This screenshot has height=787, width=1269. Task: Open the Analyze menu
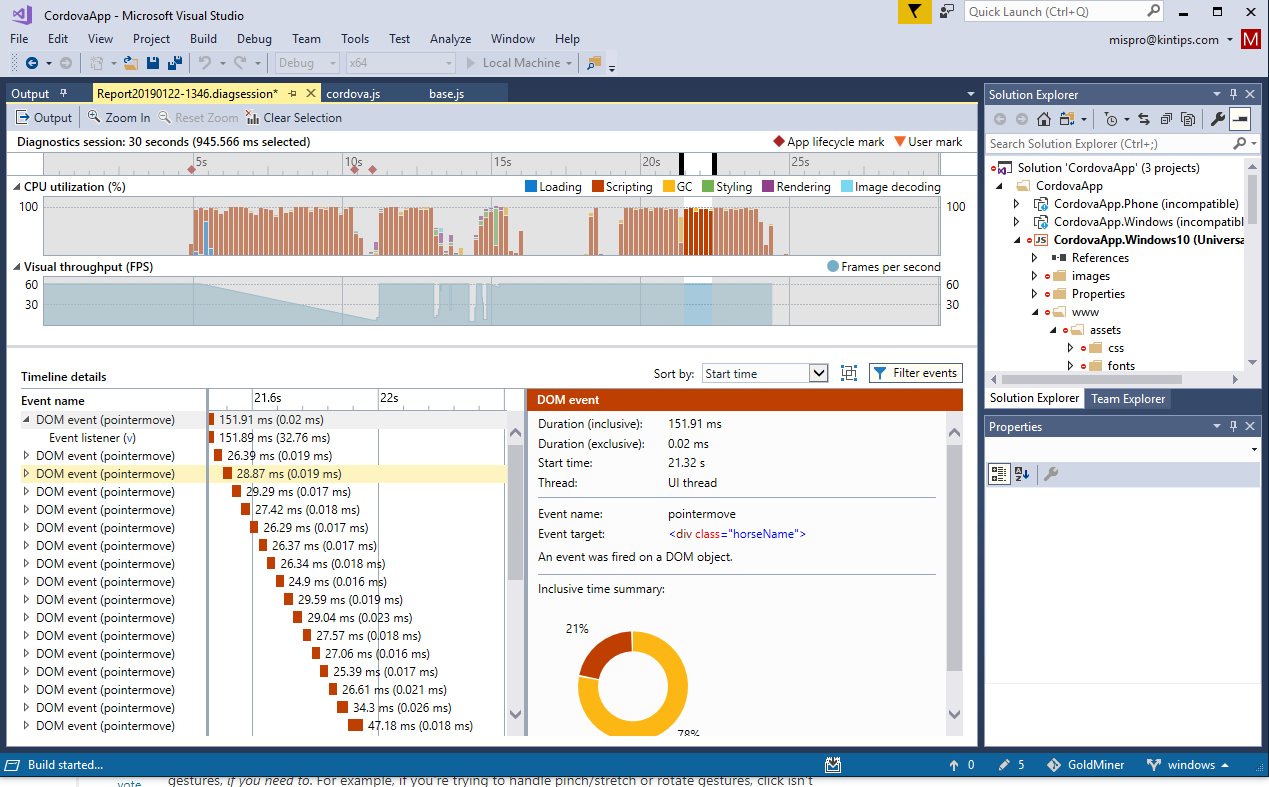pos(450,39)
